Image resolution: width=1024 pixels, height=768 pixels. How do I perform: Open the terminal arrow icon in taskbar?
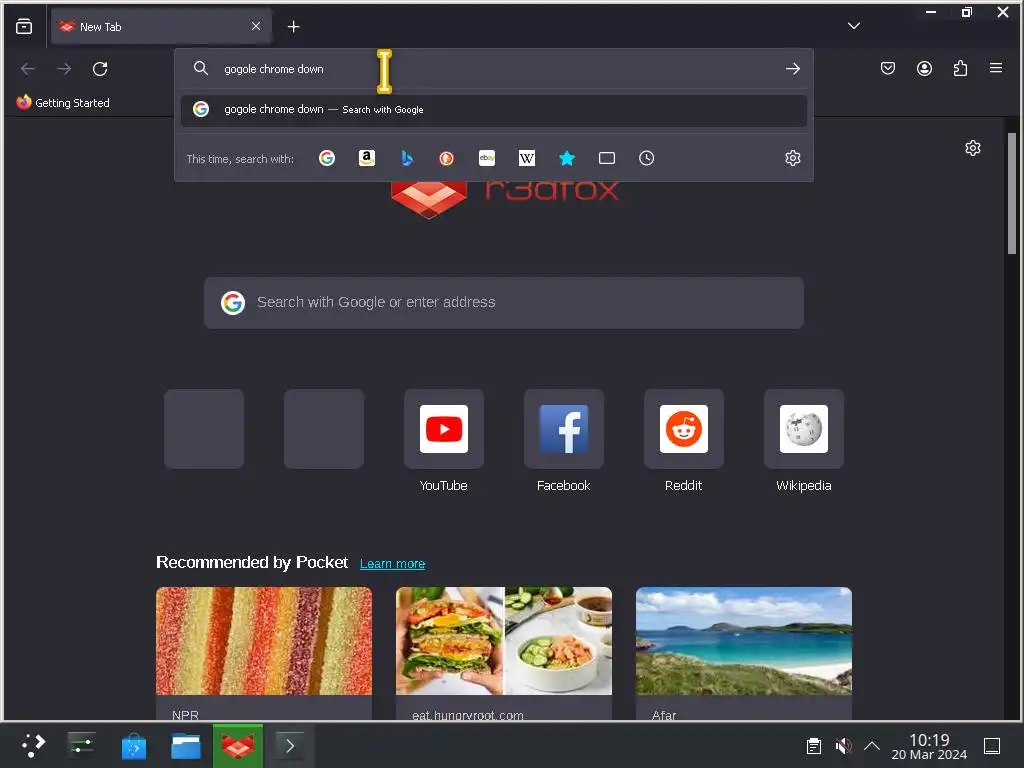point(290,746)
